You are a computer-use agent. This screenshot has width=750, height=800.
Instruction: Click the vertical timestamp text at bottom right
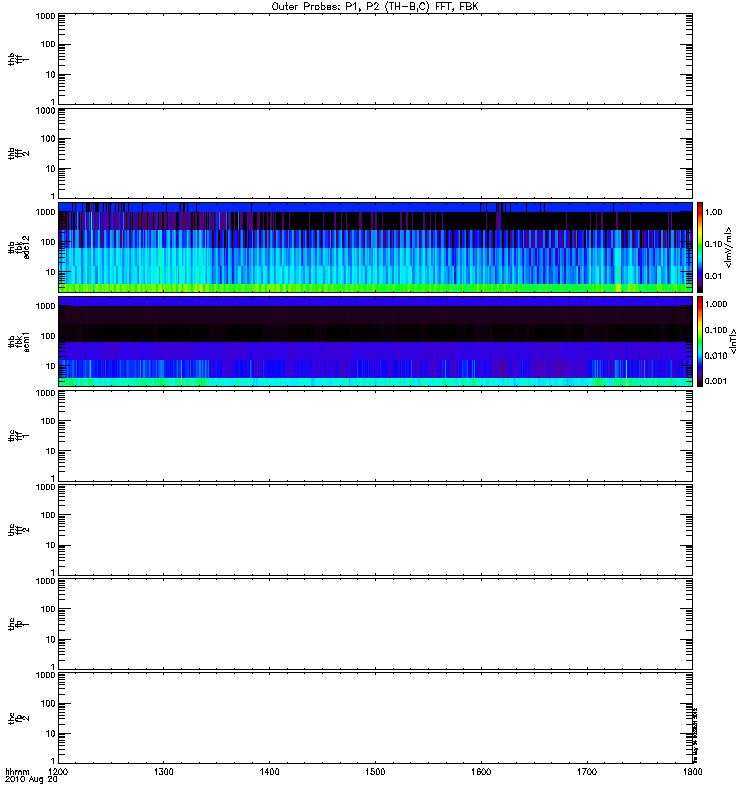pos(695,735)
